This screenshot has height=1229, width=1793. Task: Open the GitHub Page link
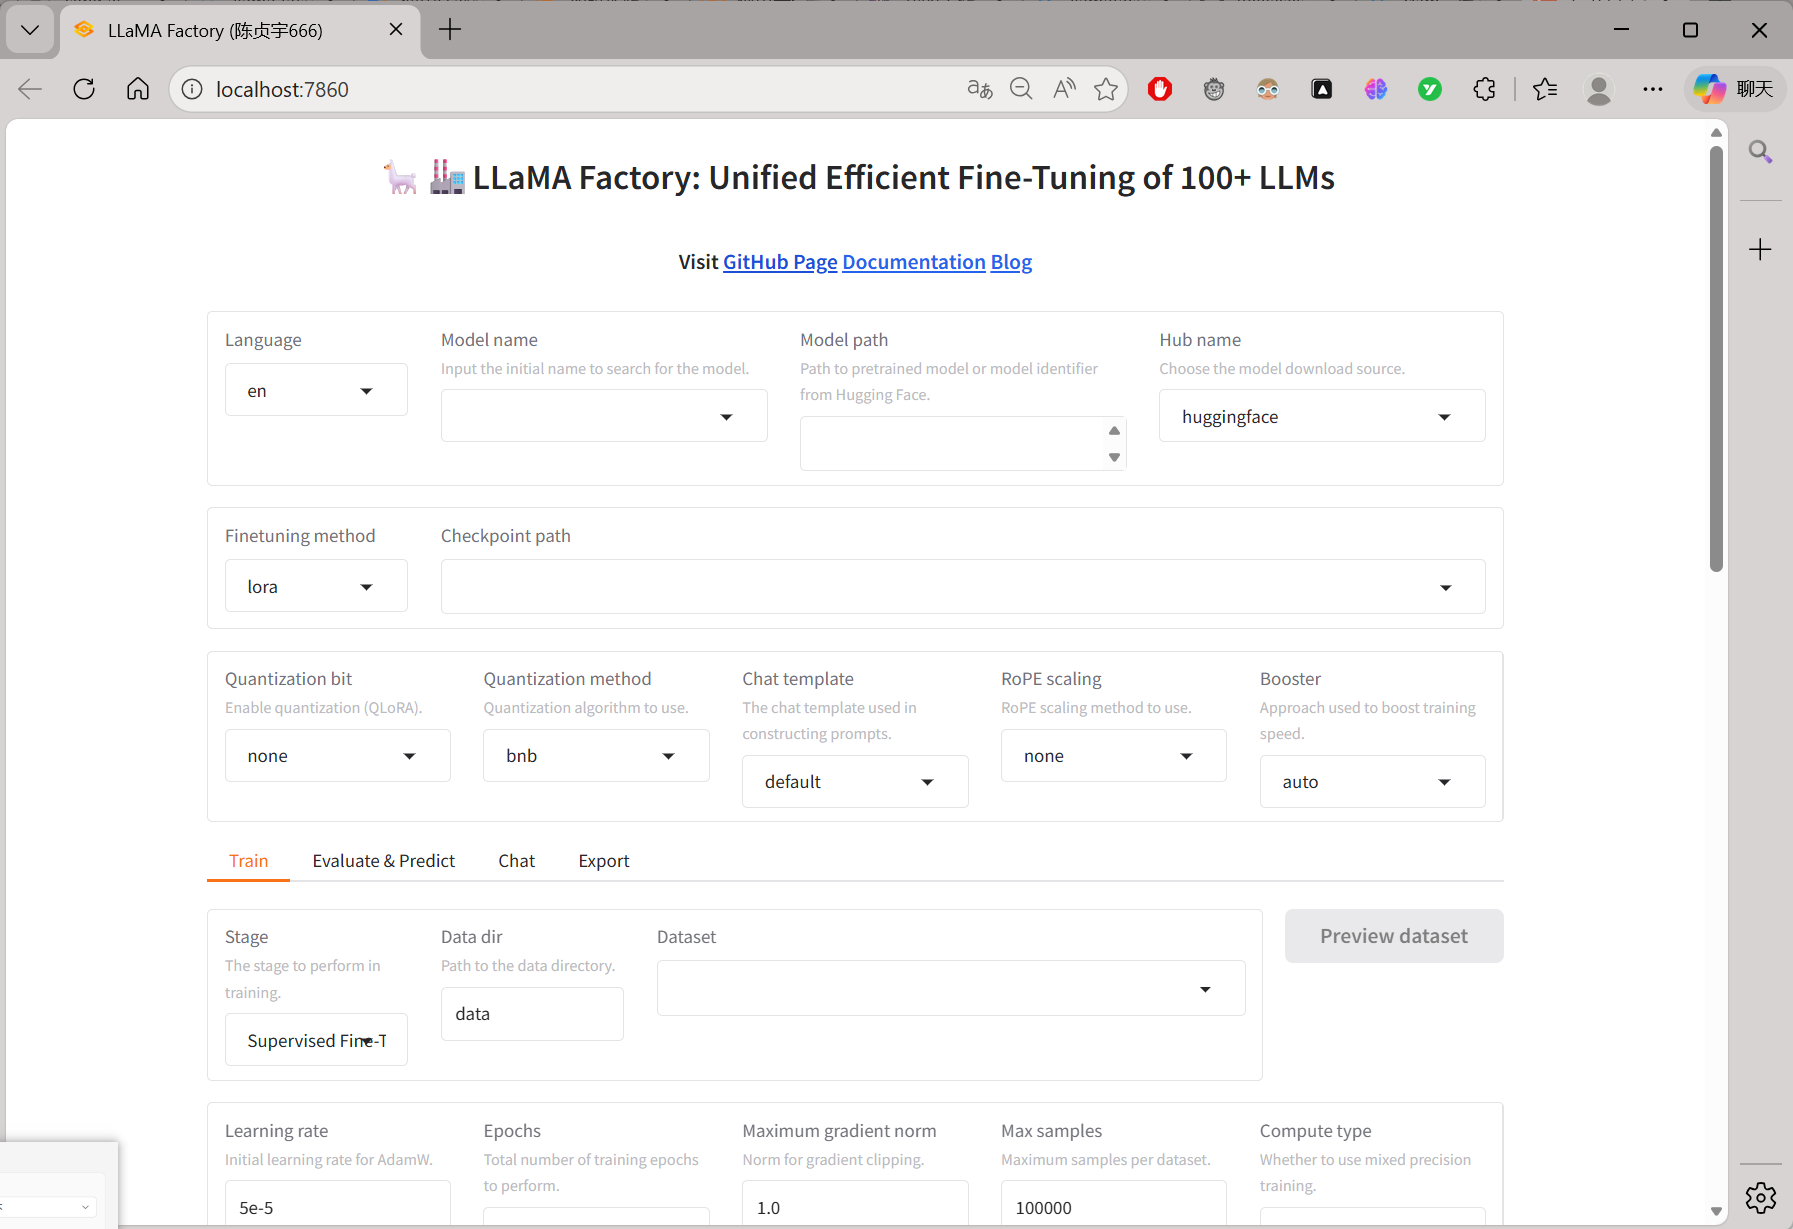pyautogui.click(x=780, y=261)
